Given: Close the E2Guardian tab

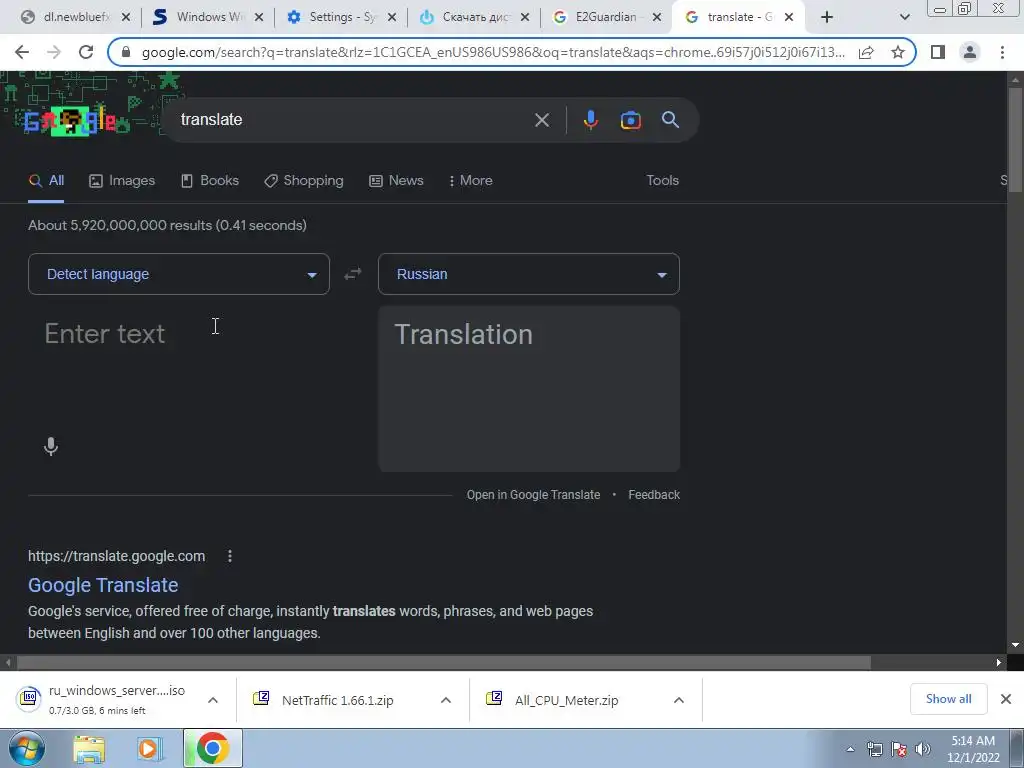Looking at the screenshot, I should (657, 18).
